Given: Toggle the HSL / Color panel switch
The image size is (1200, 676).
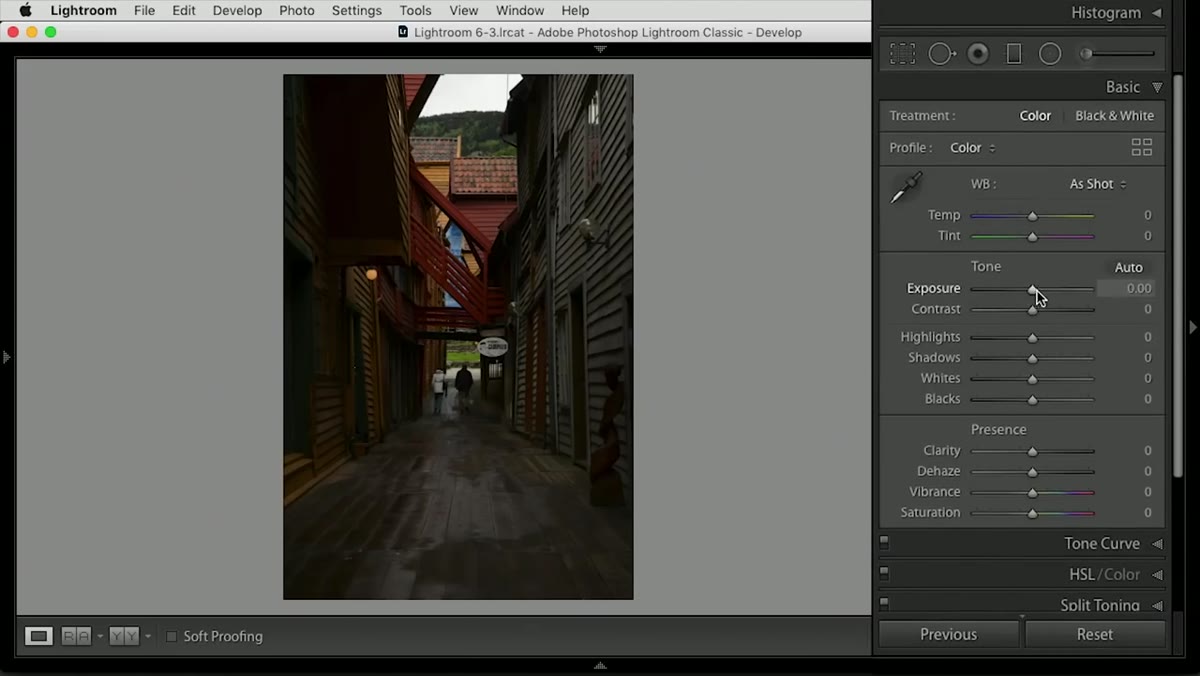Looking at the screenshot, I should tap(884, 574).
